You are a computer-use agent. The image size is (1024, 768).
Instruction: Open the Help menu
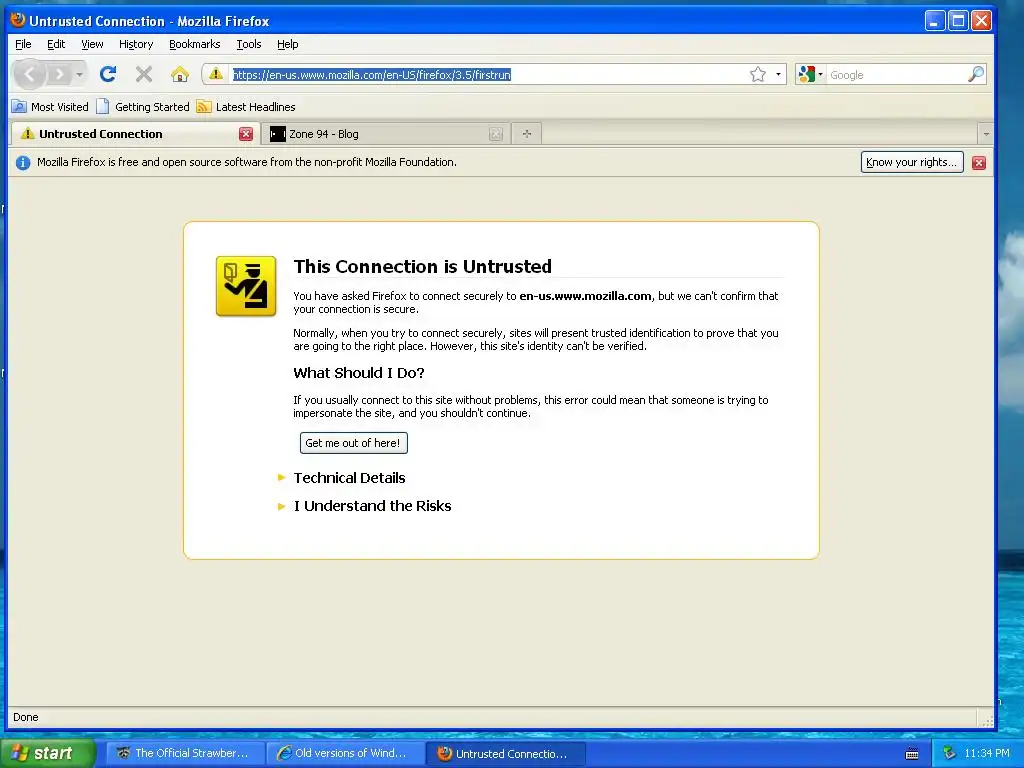point(287,44)
